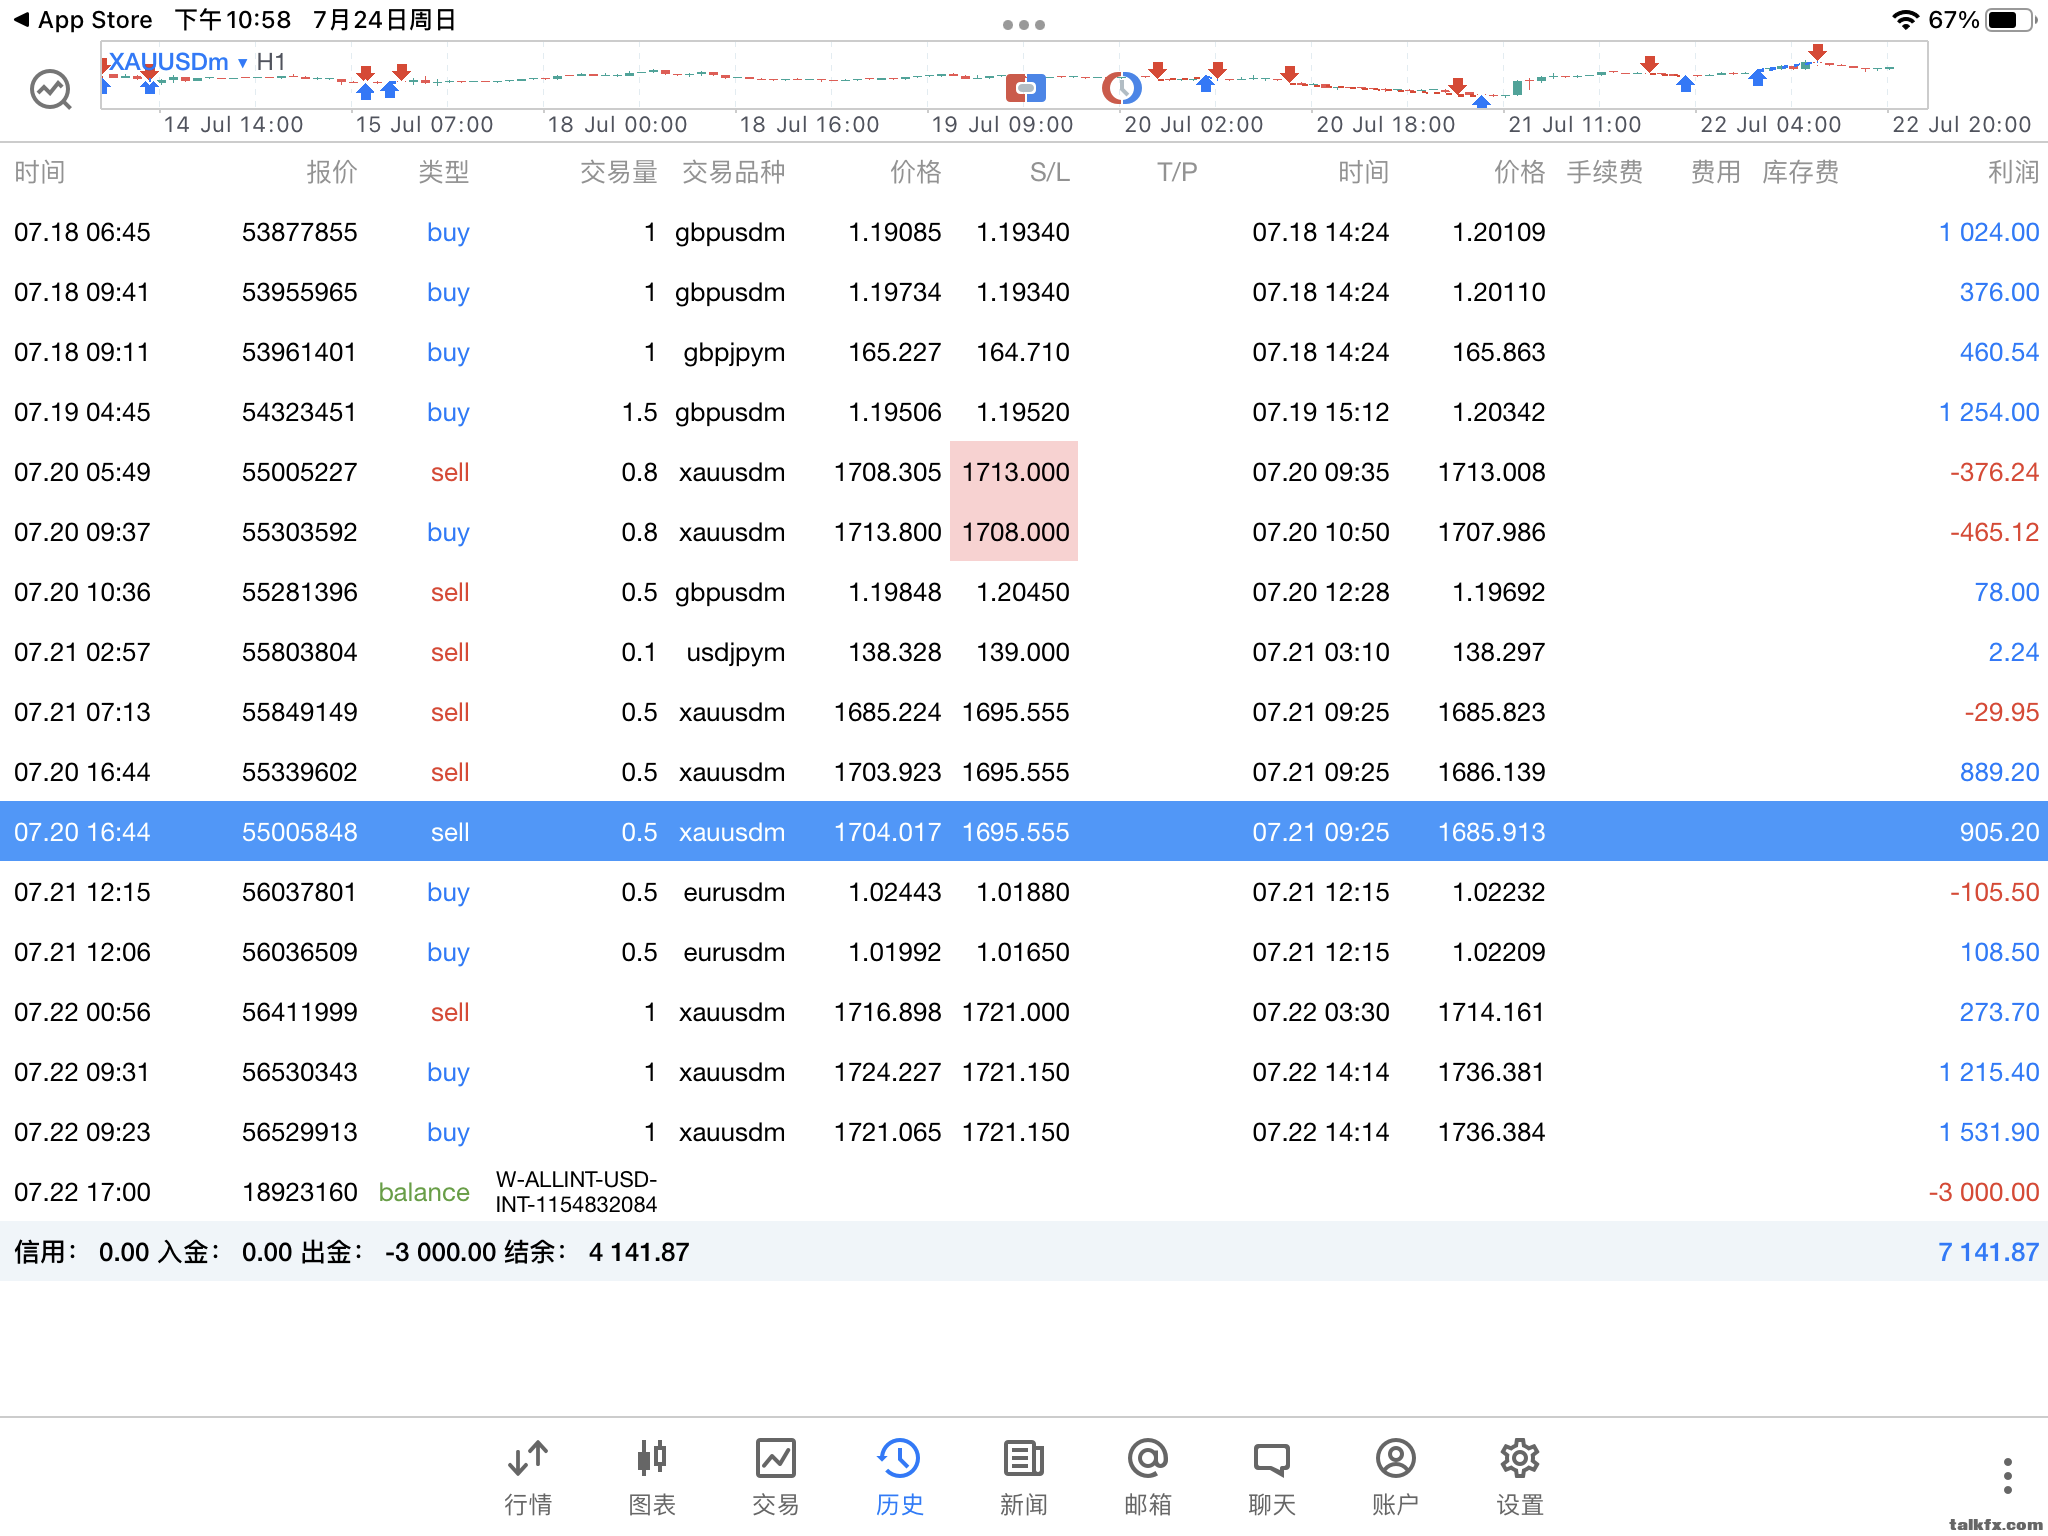Screen dimensions: 2048x1536
Task: Tap the S/L column header
Action: (1049, 172)
